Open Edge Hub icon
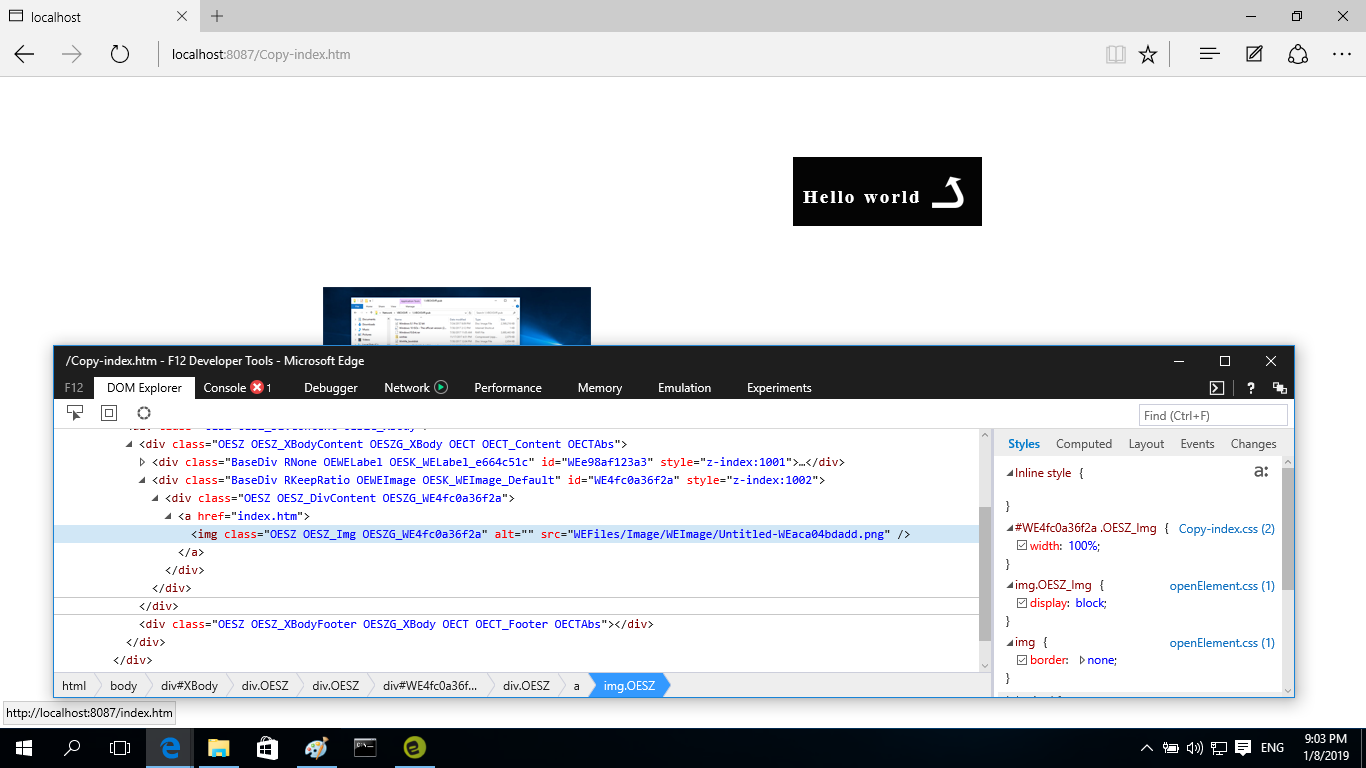This screenshot has height=768, width=1366. coord(1209,54)
